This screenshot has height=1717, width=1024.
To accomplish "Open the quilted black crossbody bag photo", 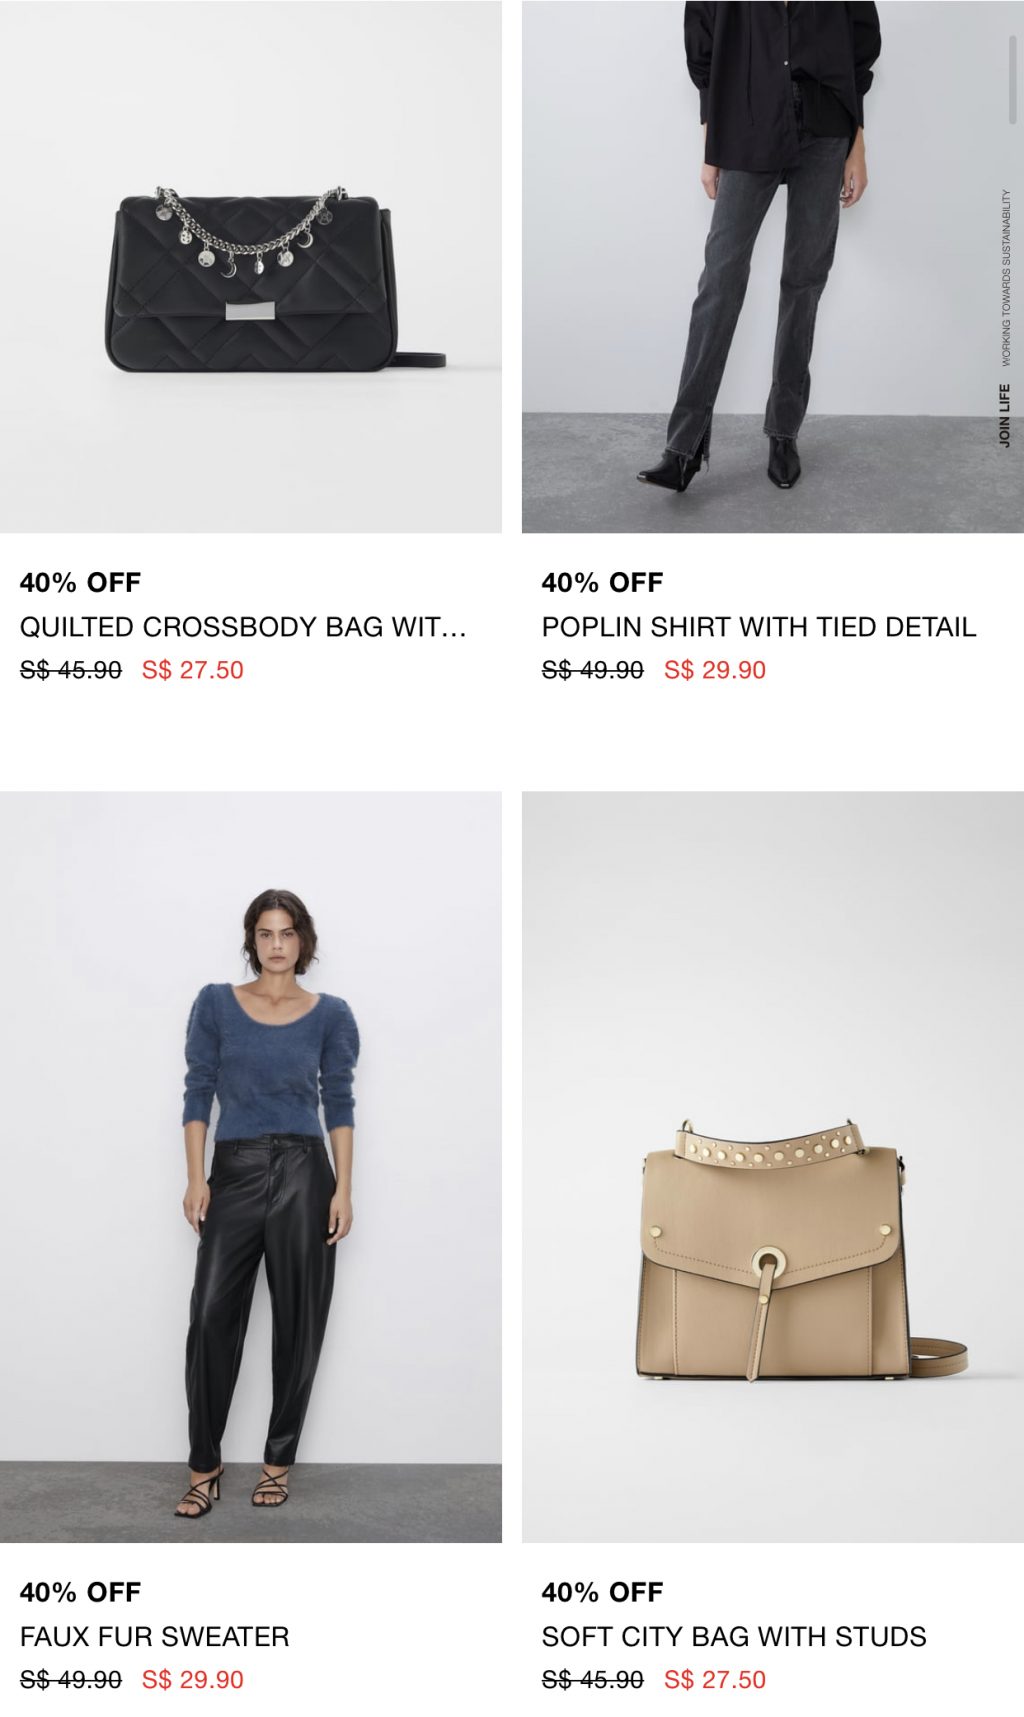I will pos(251,266).
